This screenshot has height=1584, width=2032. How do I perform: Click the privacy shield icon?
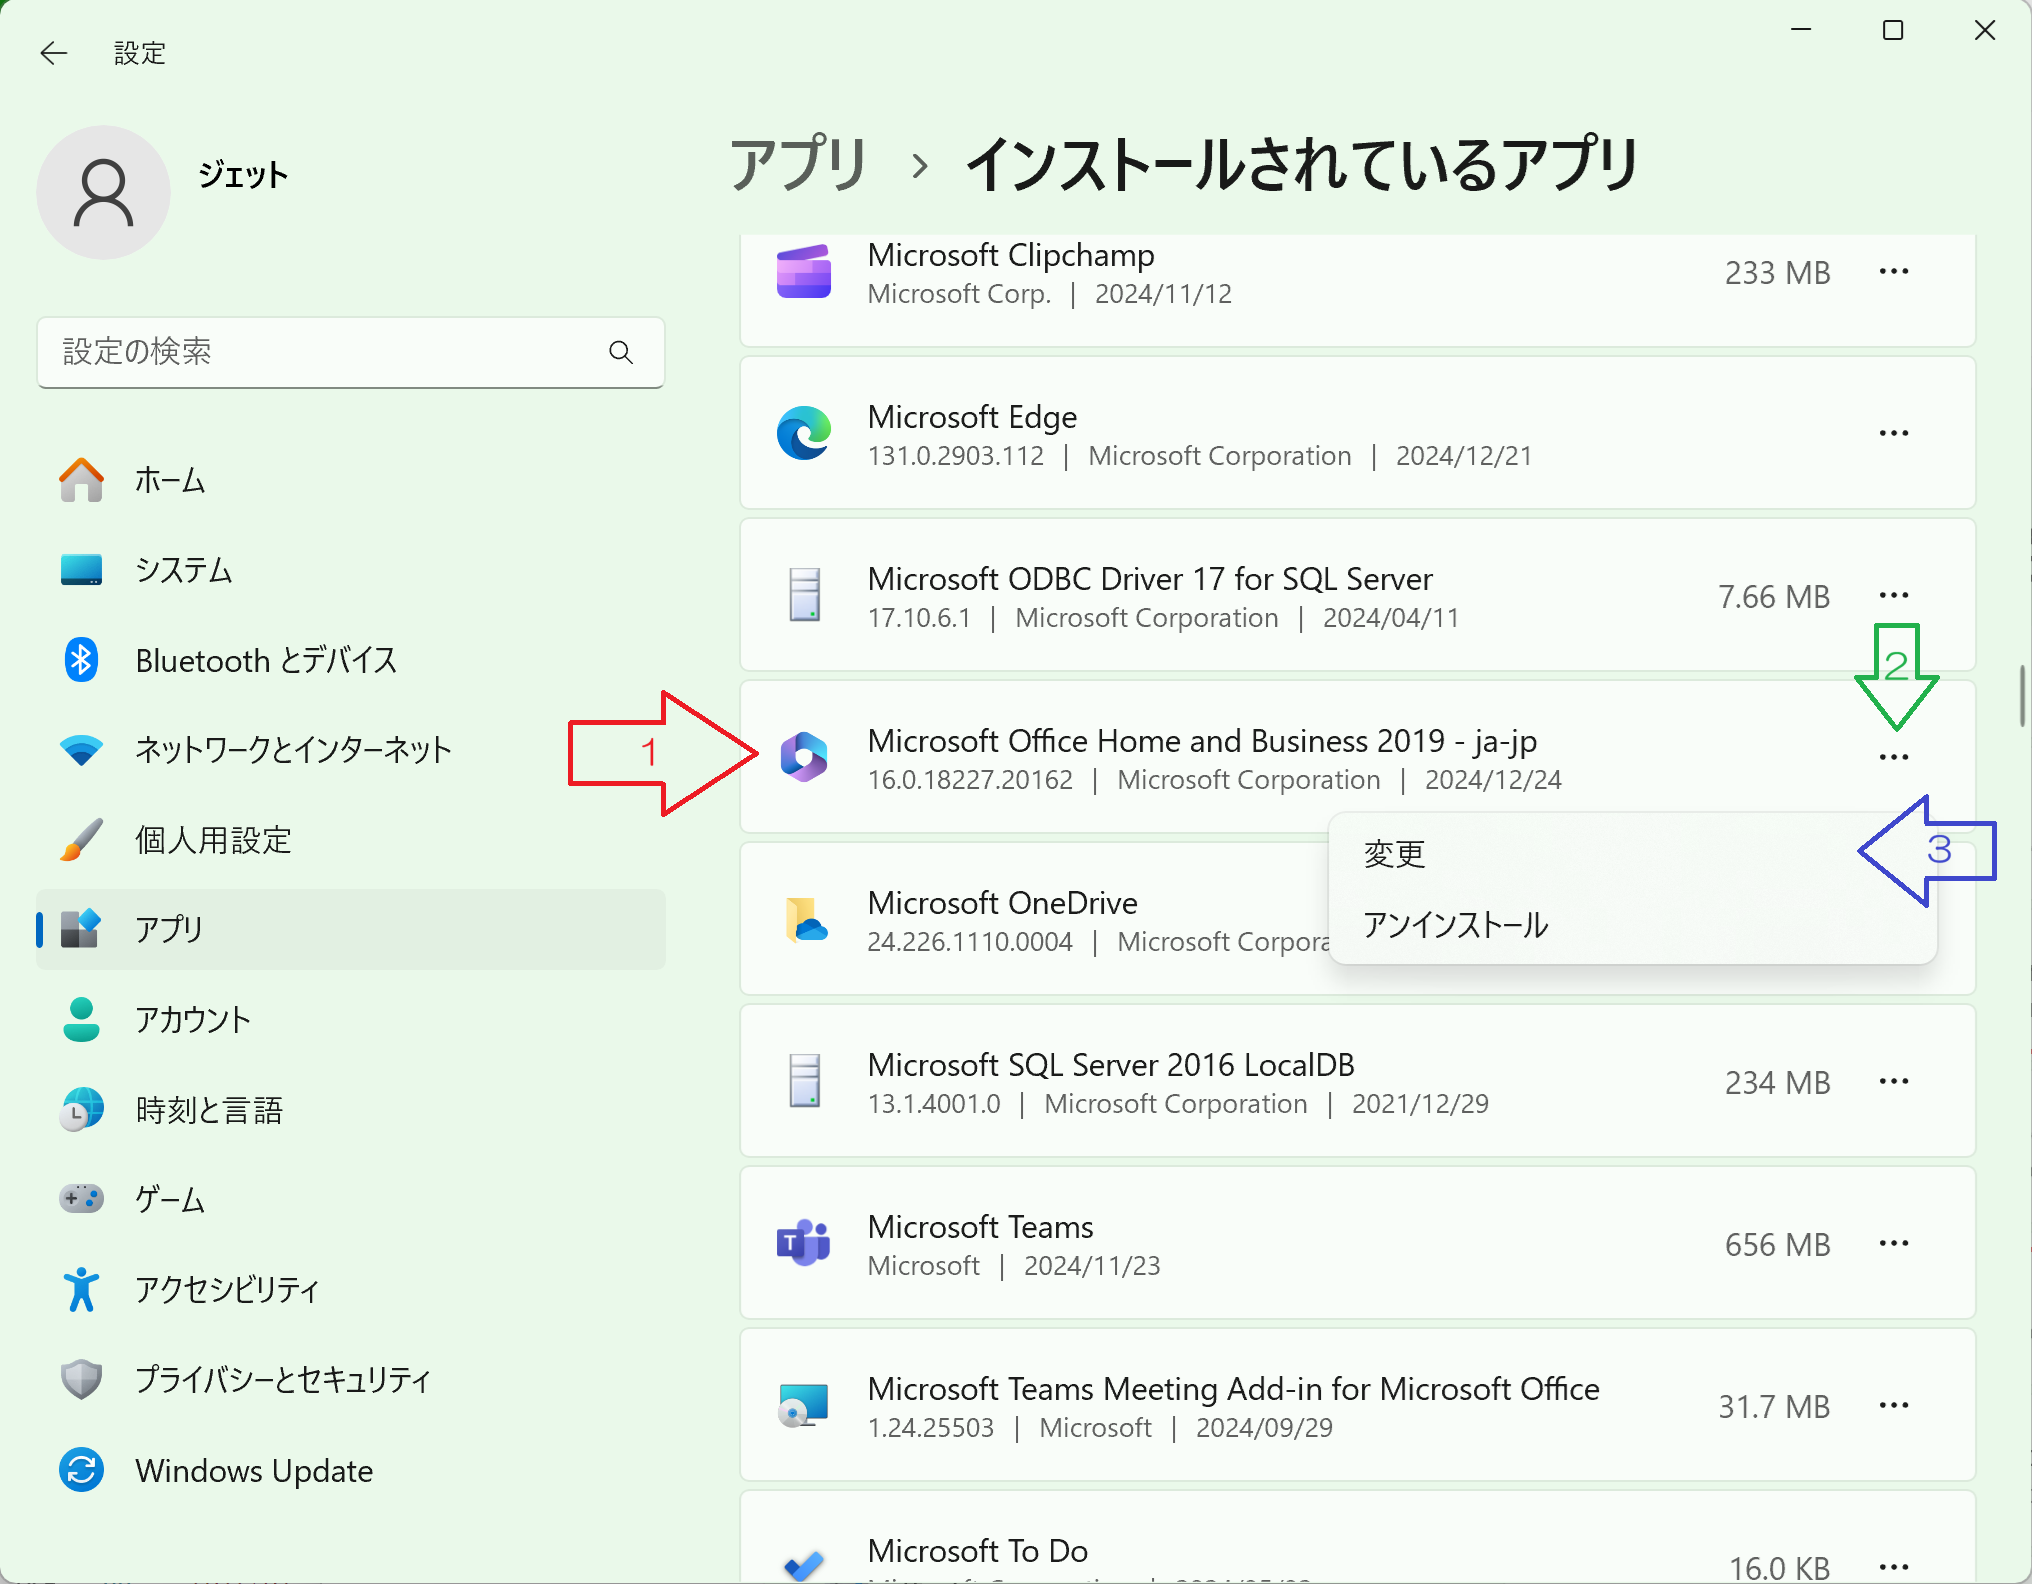(81, 1380)
